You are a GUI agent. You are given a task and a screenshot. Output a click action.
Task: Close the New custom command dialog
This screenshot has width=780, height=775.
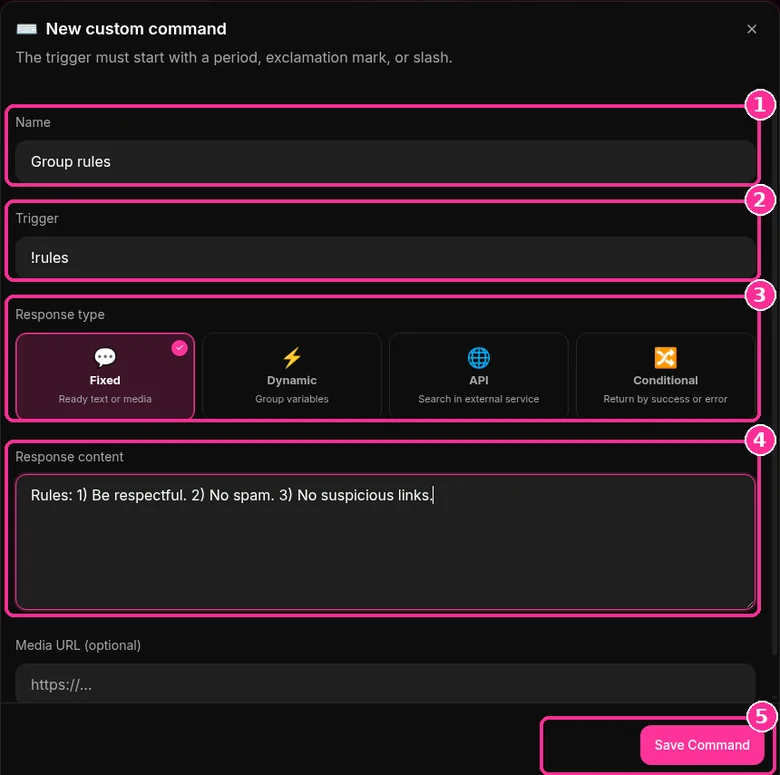point(751,29)
